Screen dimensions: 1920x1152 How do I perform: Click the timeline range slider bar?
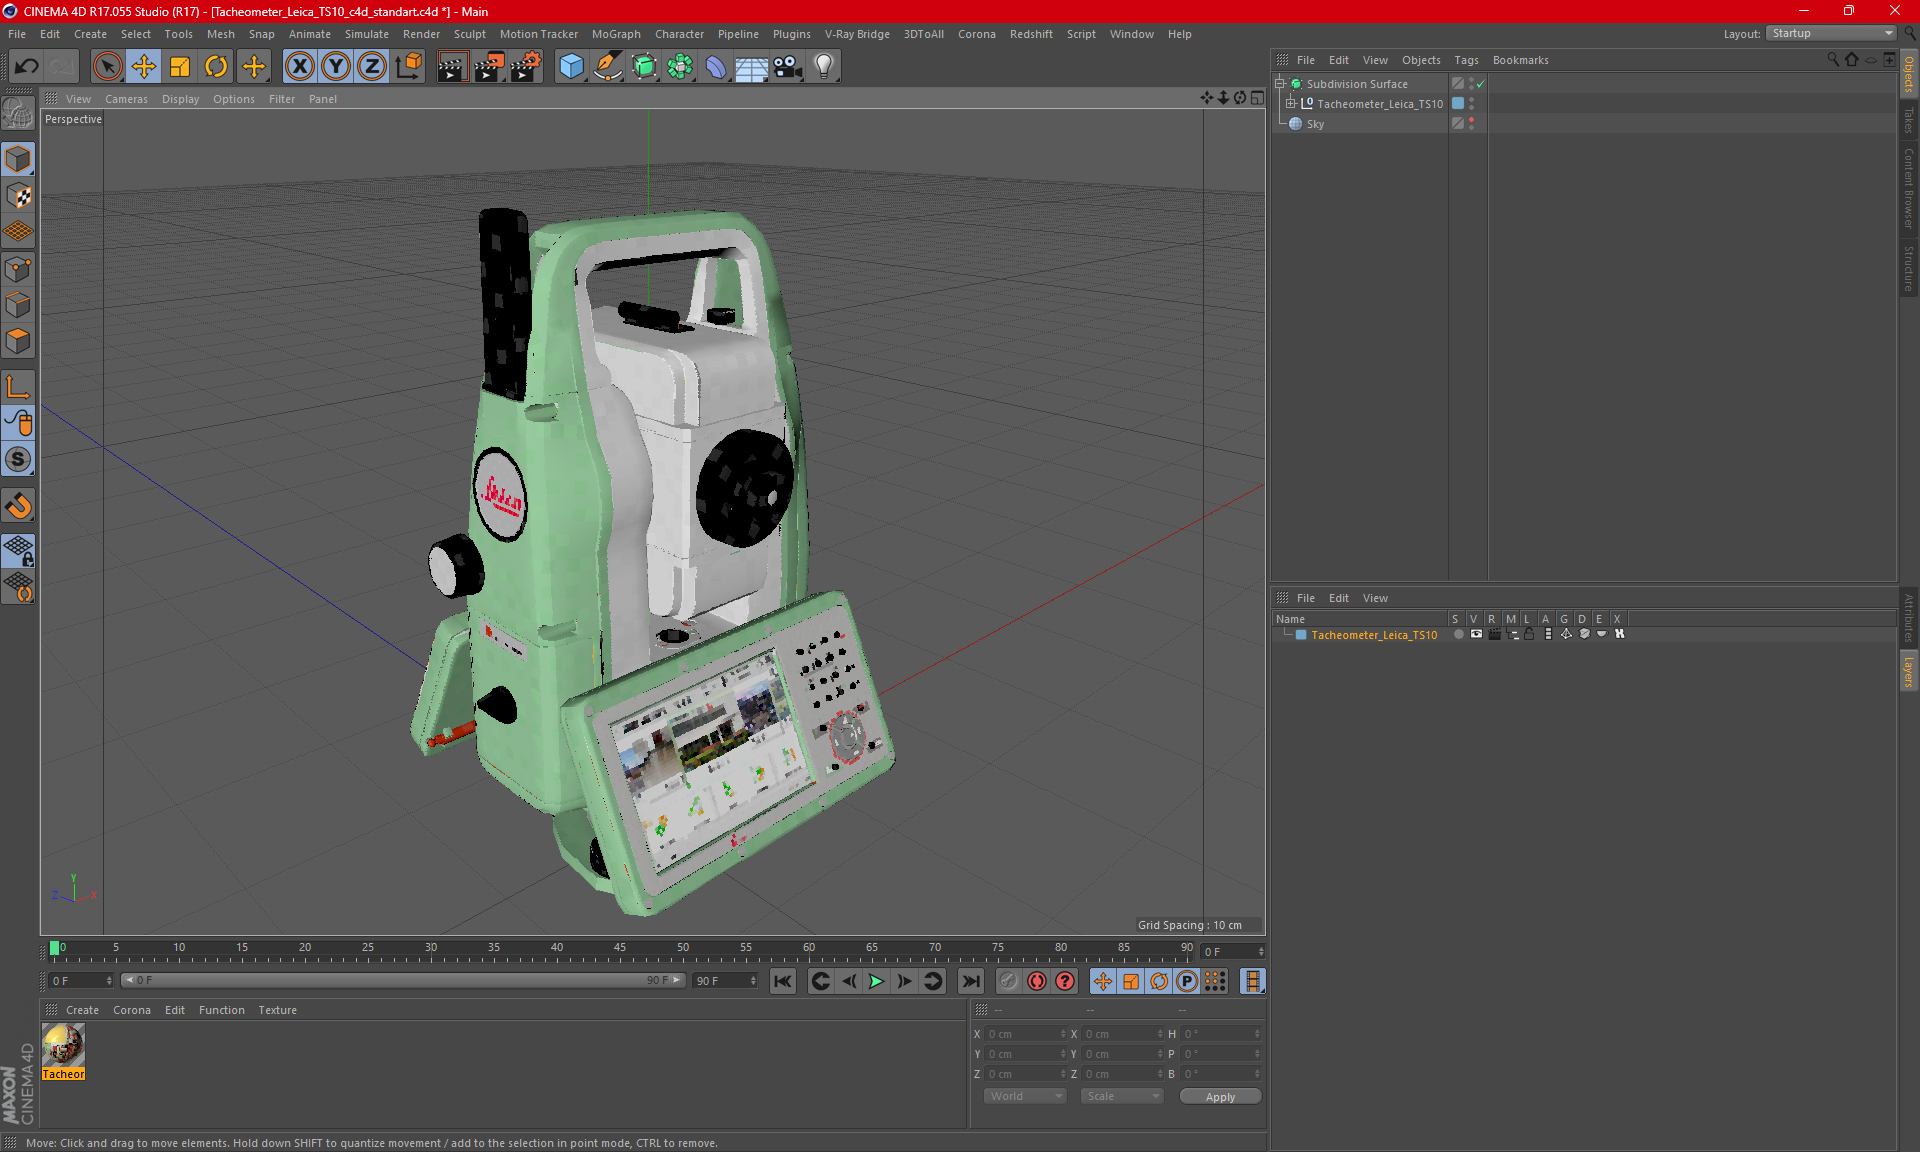point(402,980)
